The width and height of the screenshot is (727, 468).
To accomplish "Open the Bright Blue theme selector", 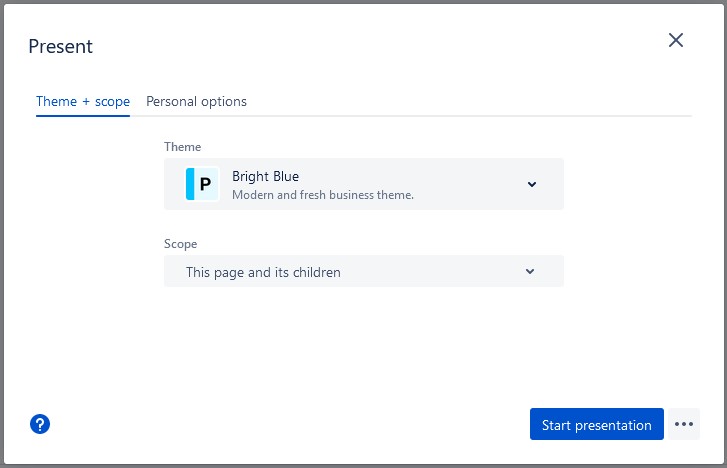I will [x=364, y=184].
